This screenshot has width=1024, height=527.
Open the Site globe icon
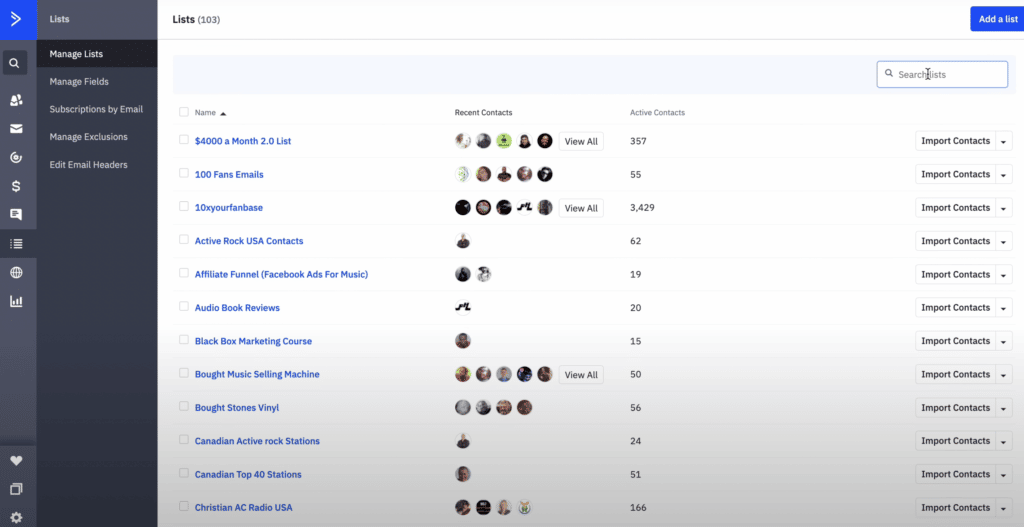tap(16, 272)
